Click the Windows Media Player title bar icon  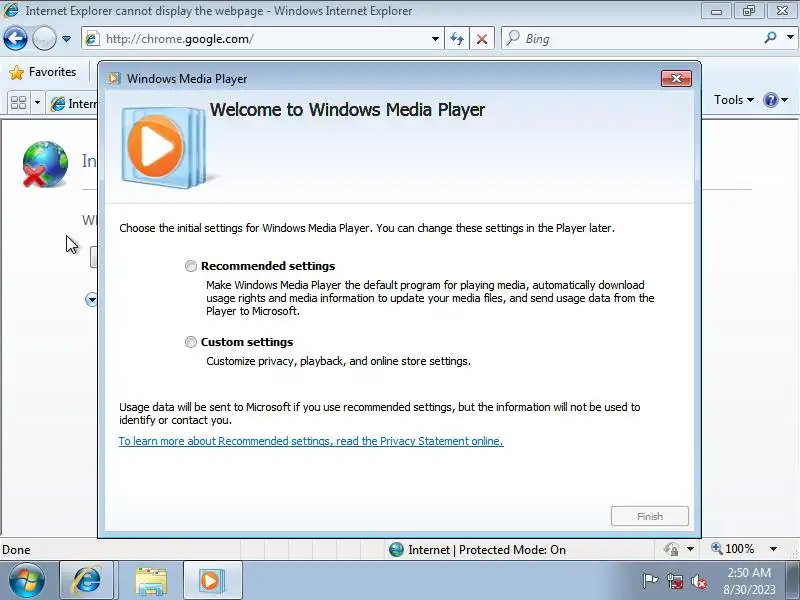tap(114, 79)
